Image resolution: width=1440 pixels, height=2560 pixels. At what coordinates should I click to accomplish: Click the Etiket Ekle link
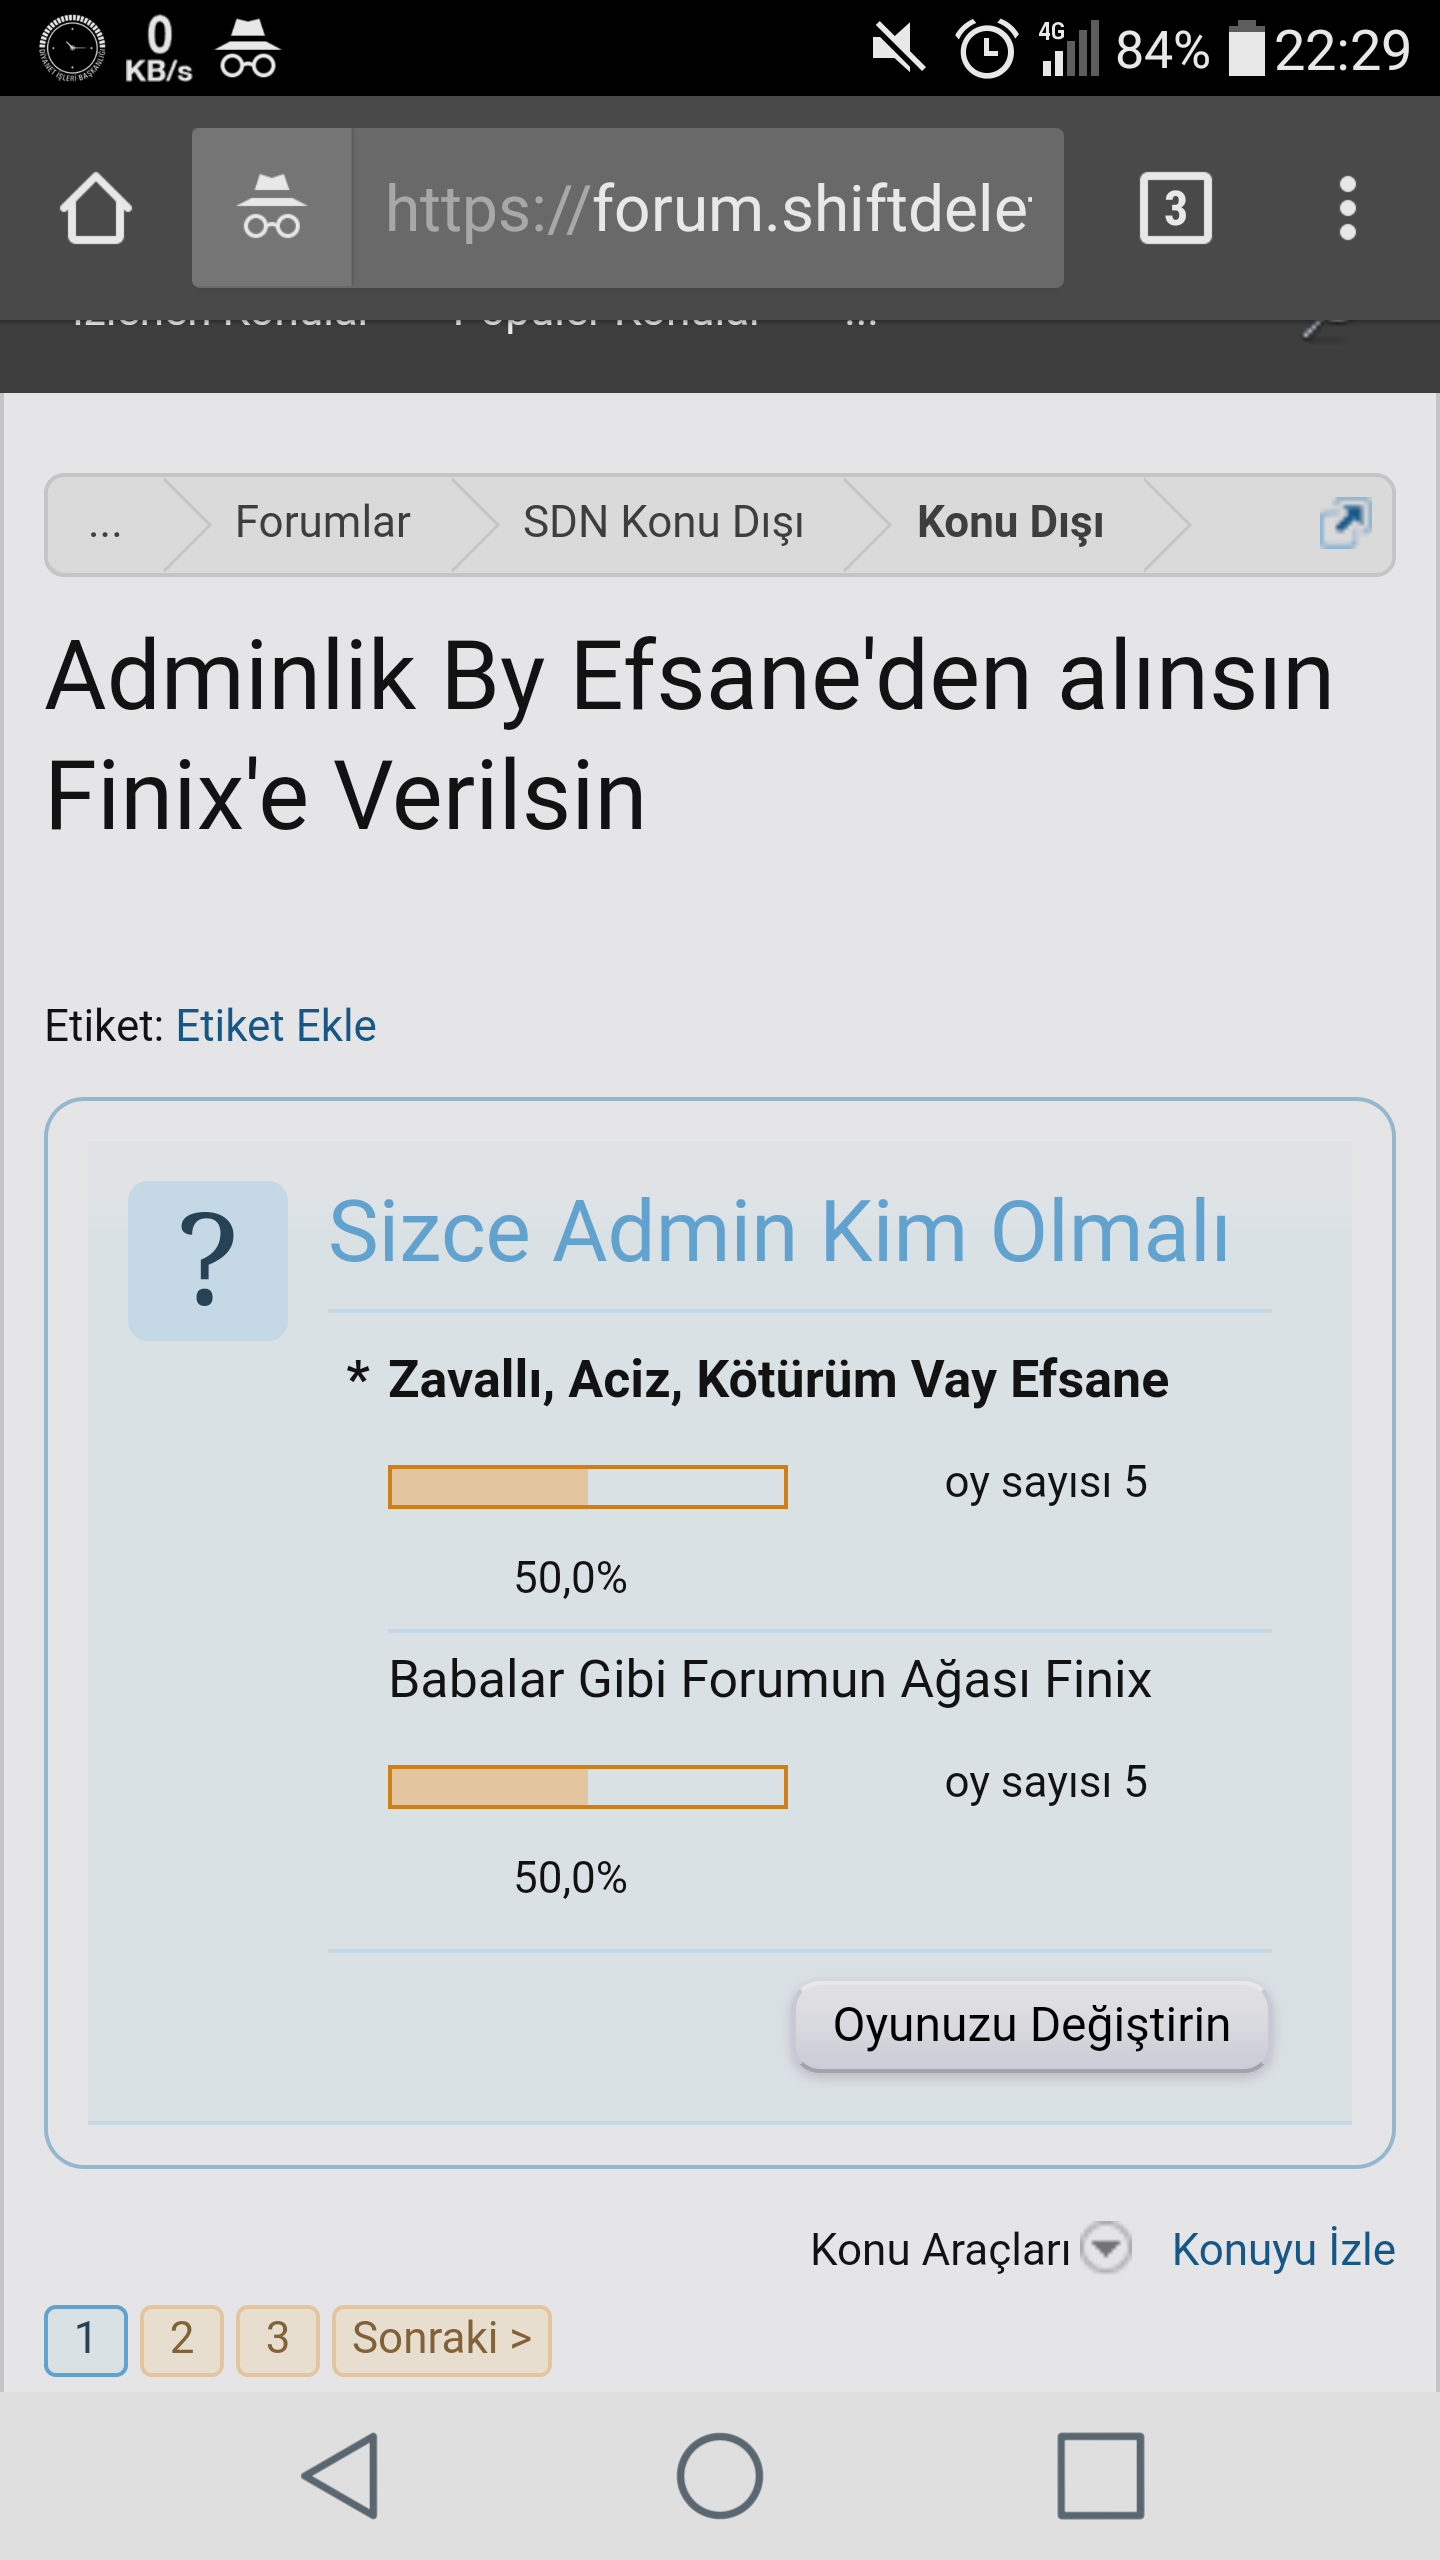pyautogui.click(x=276, y=1026)
